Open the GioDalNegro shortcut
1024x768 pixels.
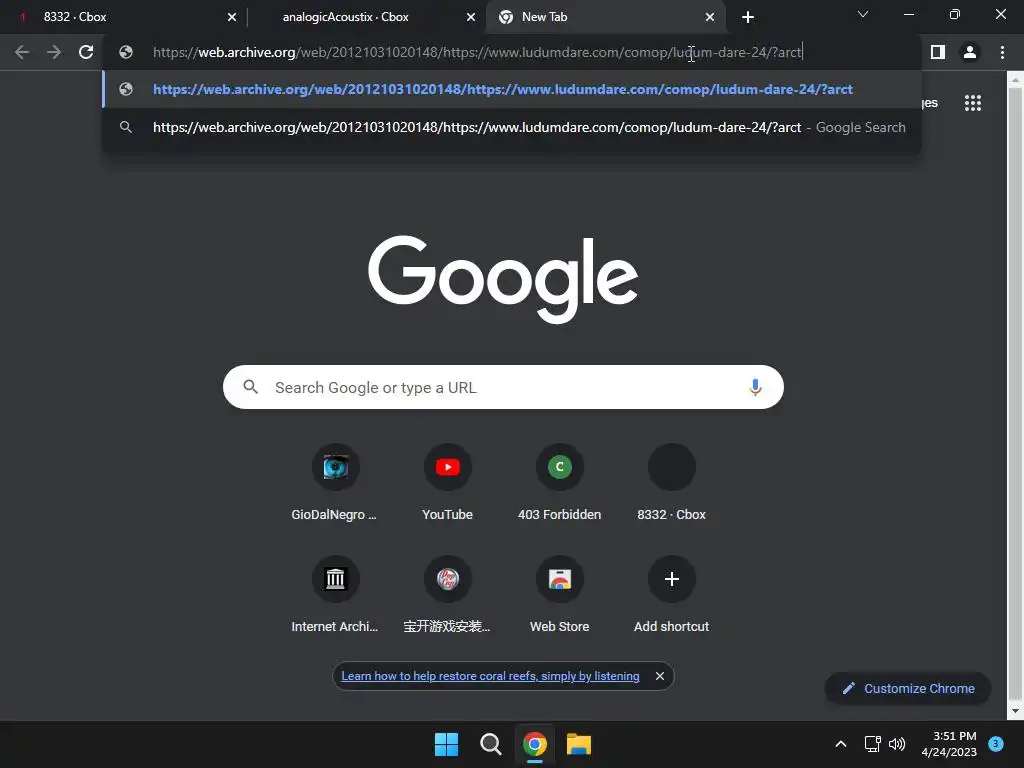coord(335,483)
